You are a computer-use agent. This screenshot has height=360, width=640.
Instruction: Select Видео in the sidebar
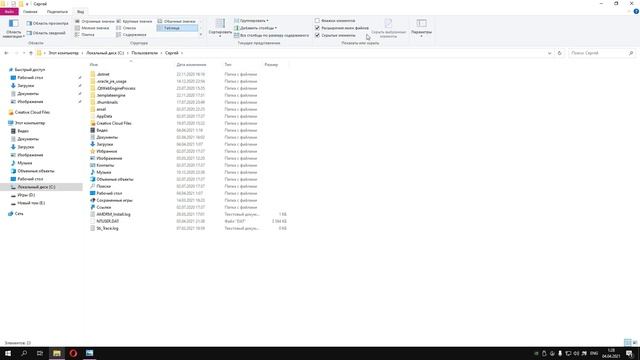(23, 131)
